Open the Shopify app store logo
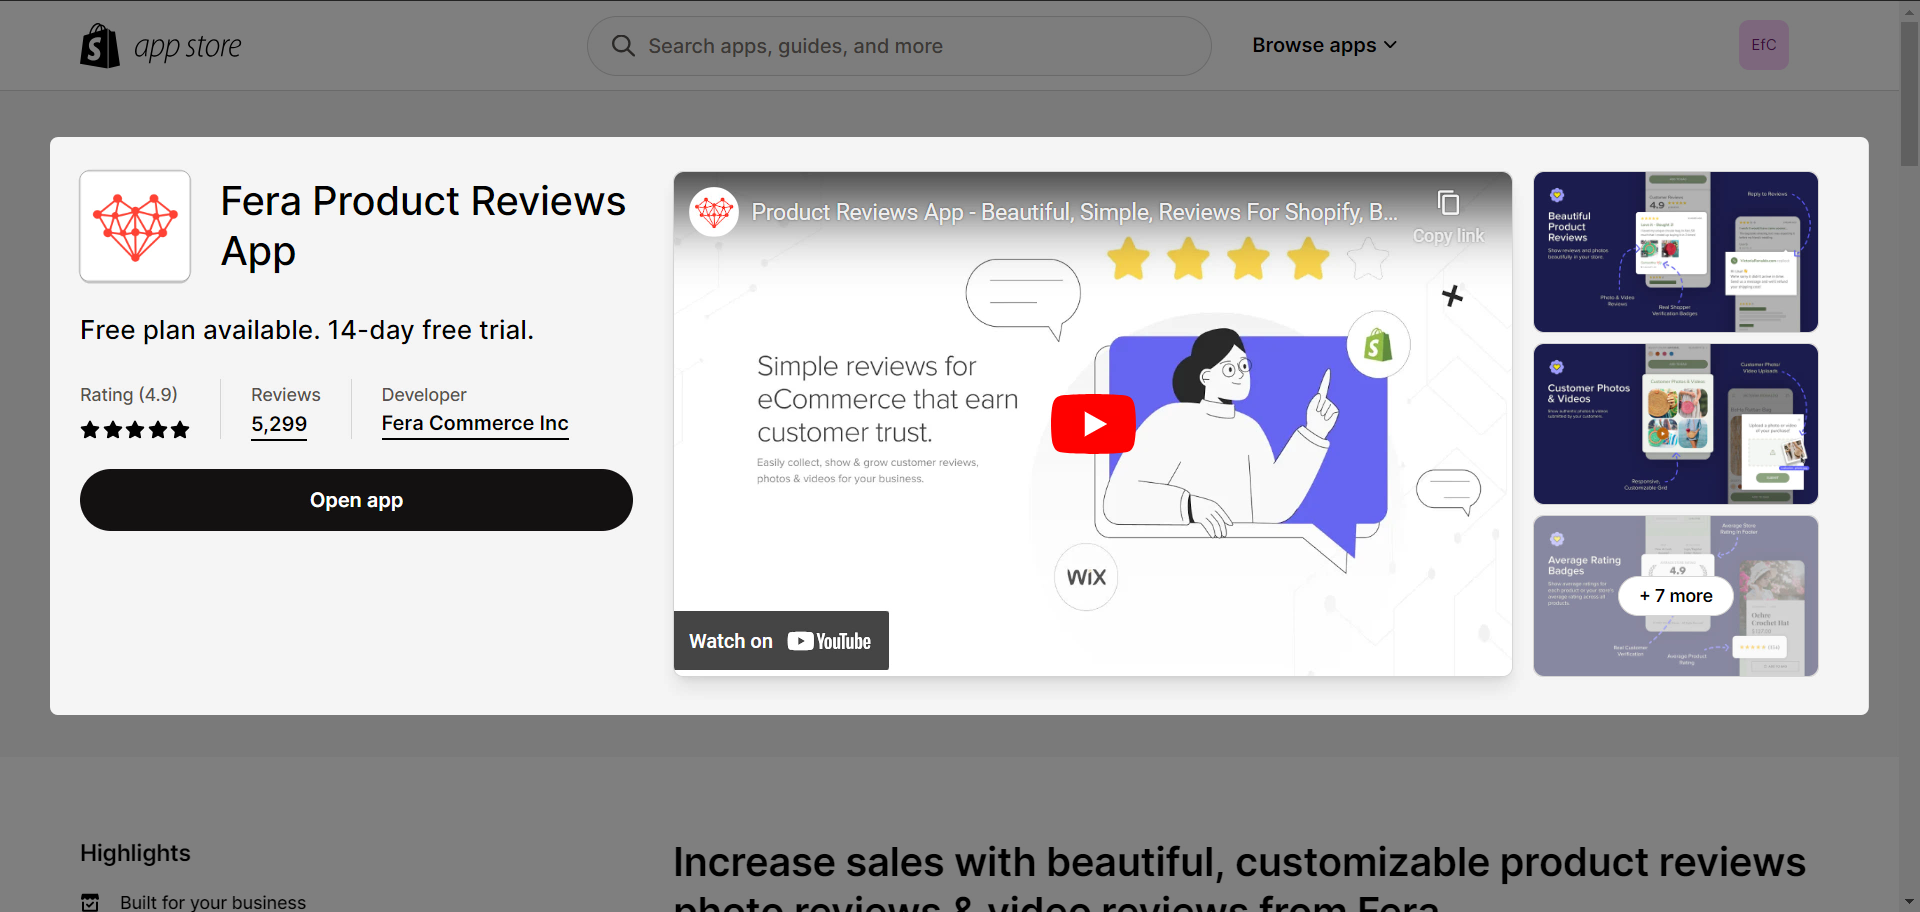1920x912 pixels. [x=161, y=46]
